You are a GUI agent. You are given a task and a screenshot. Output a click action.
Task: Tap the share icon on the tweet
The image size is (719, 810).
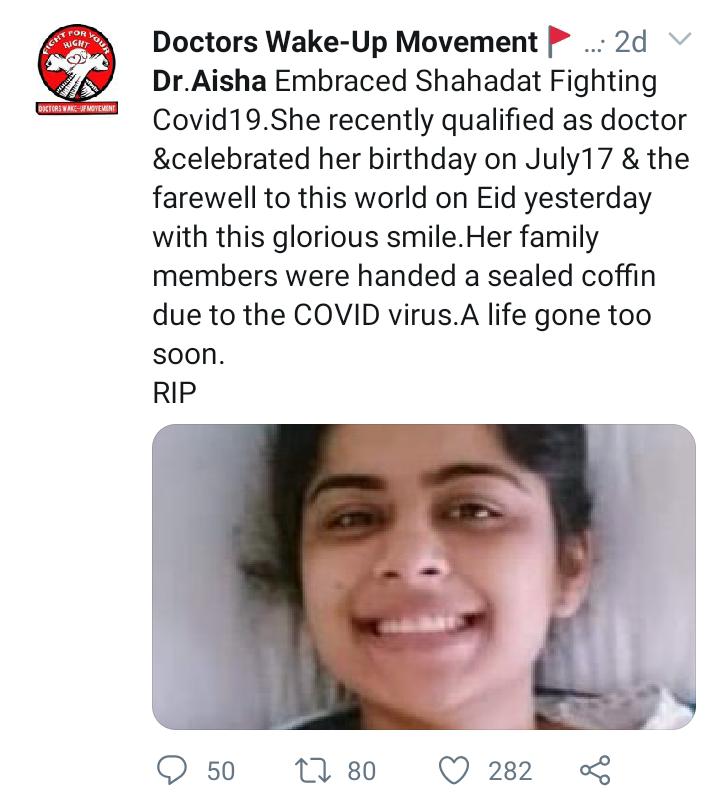coord(595,770)
